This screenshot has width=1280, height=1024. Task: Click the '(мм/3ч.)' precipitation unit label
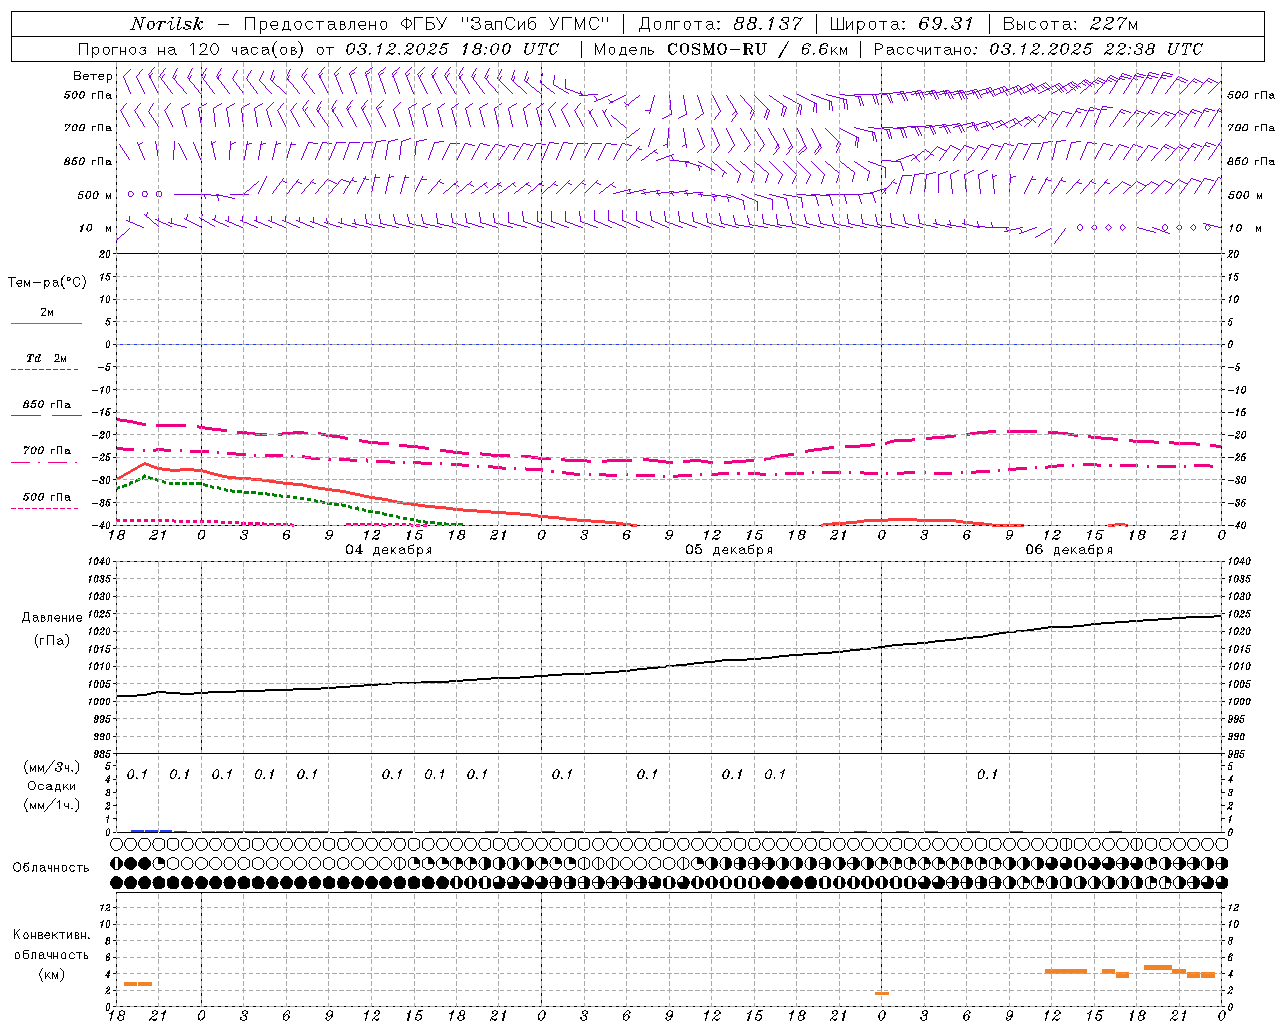[x=50, y=767]
